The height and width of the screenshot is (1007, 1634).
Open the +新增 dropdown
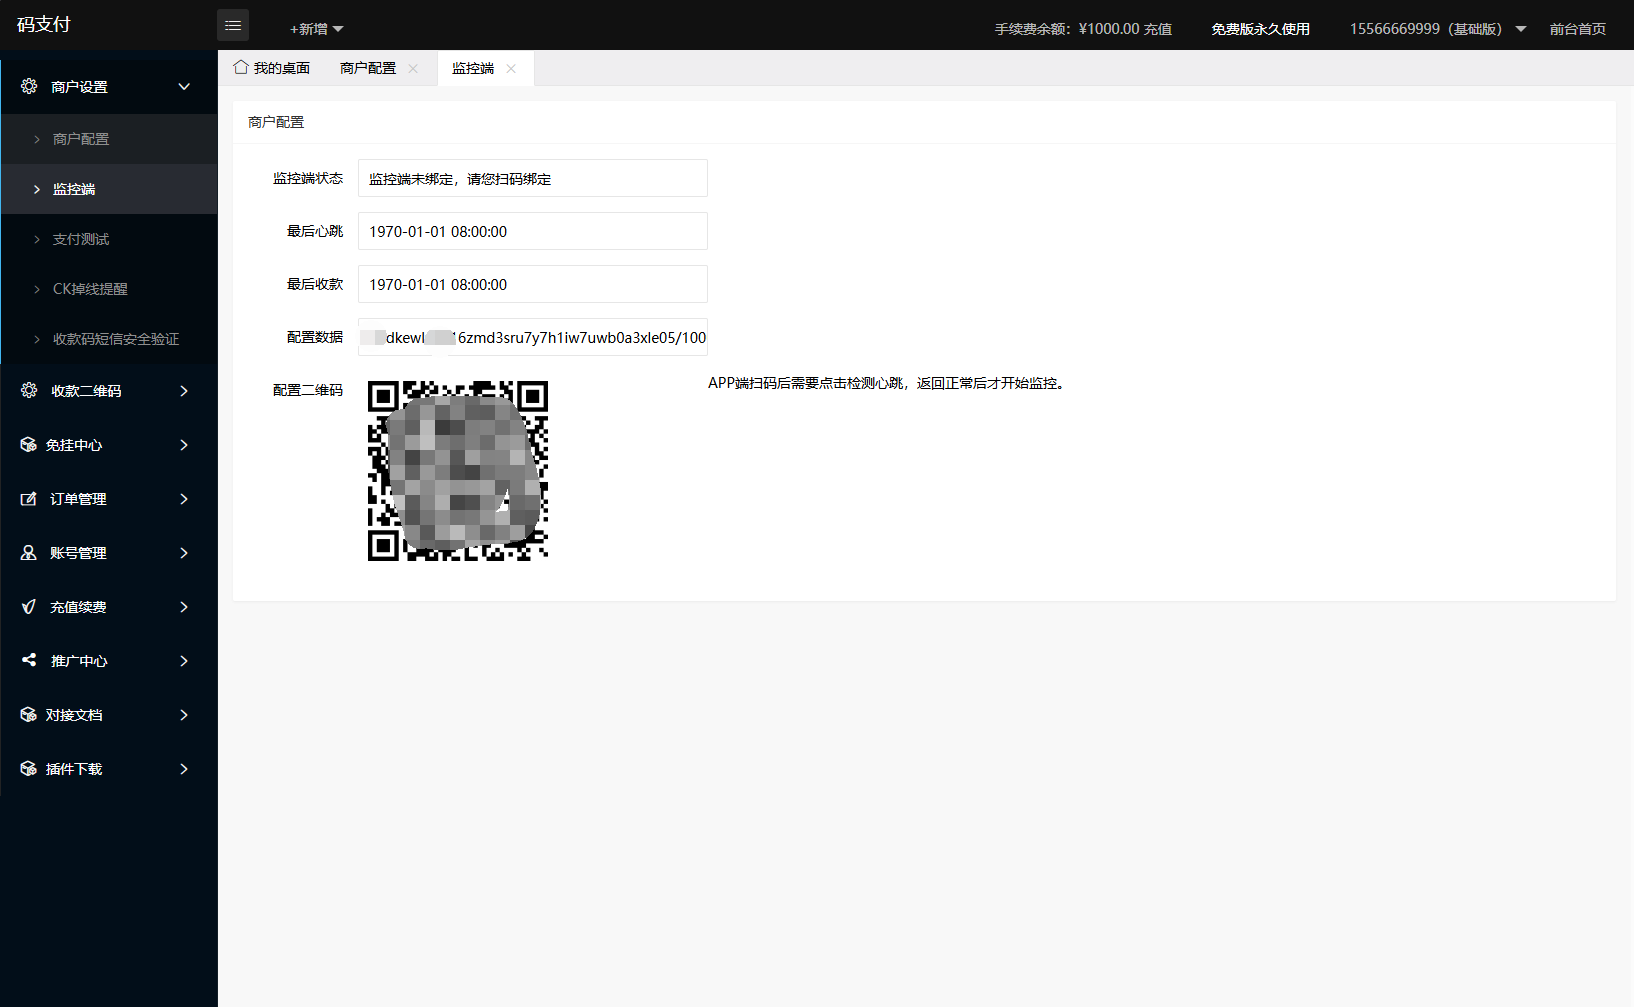tap(316, 29)
